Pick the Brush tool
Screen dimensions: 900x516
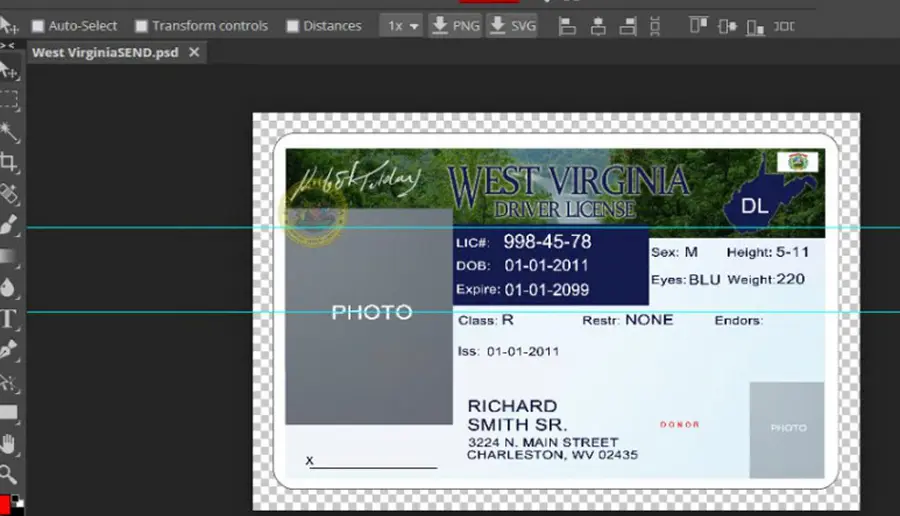9,225
